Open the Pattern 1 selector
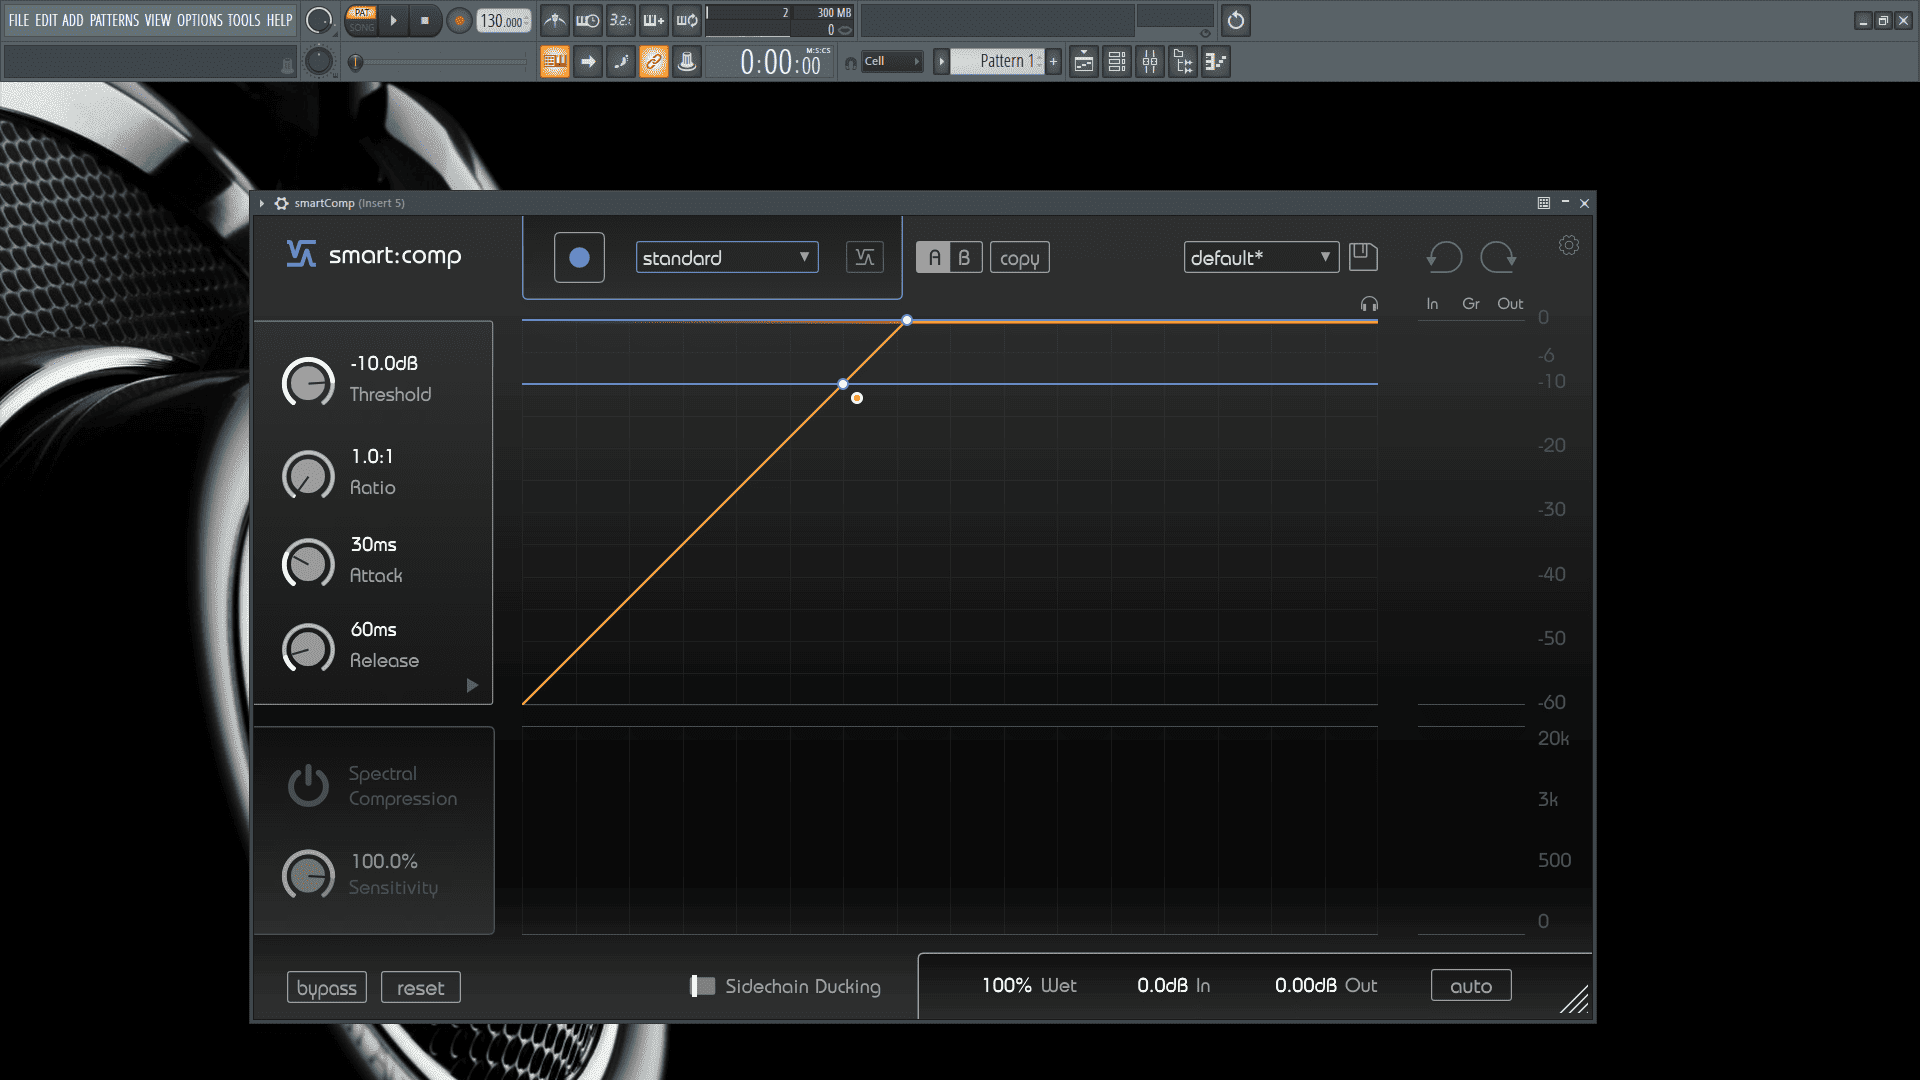 tap(998, 61)
